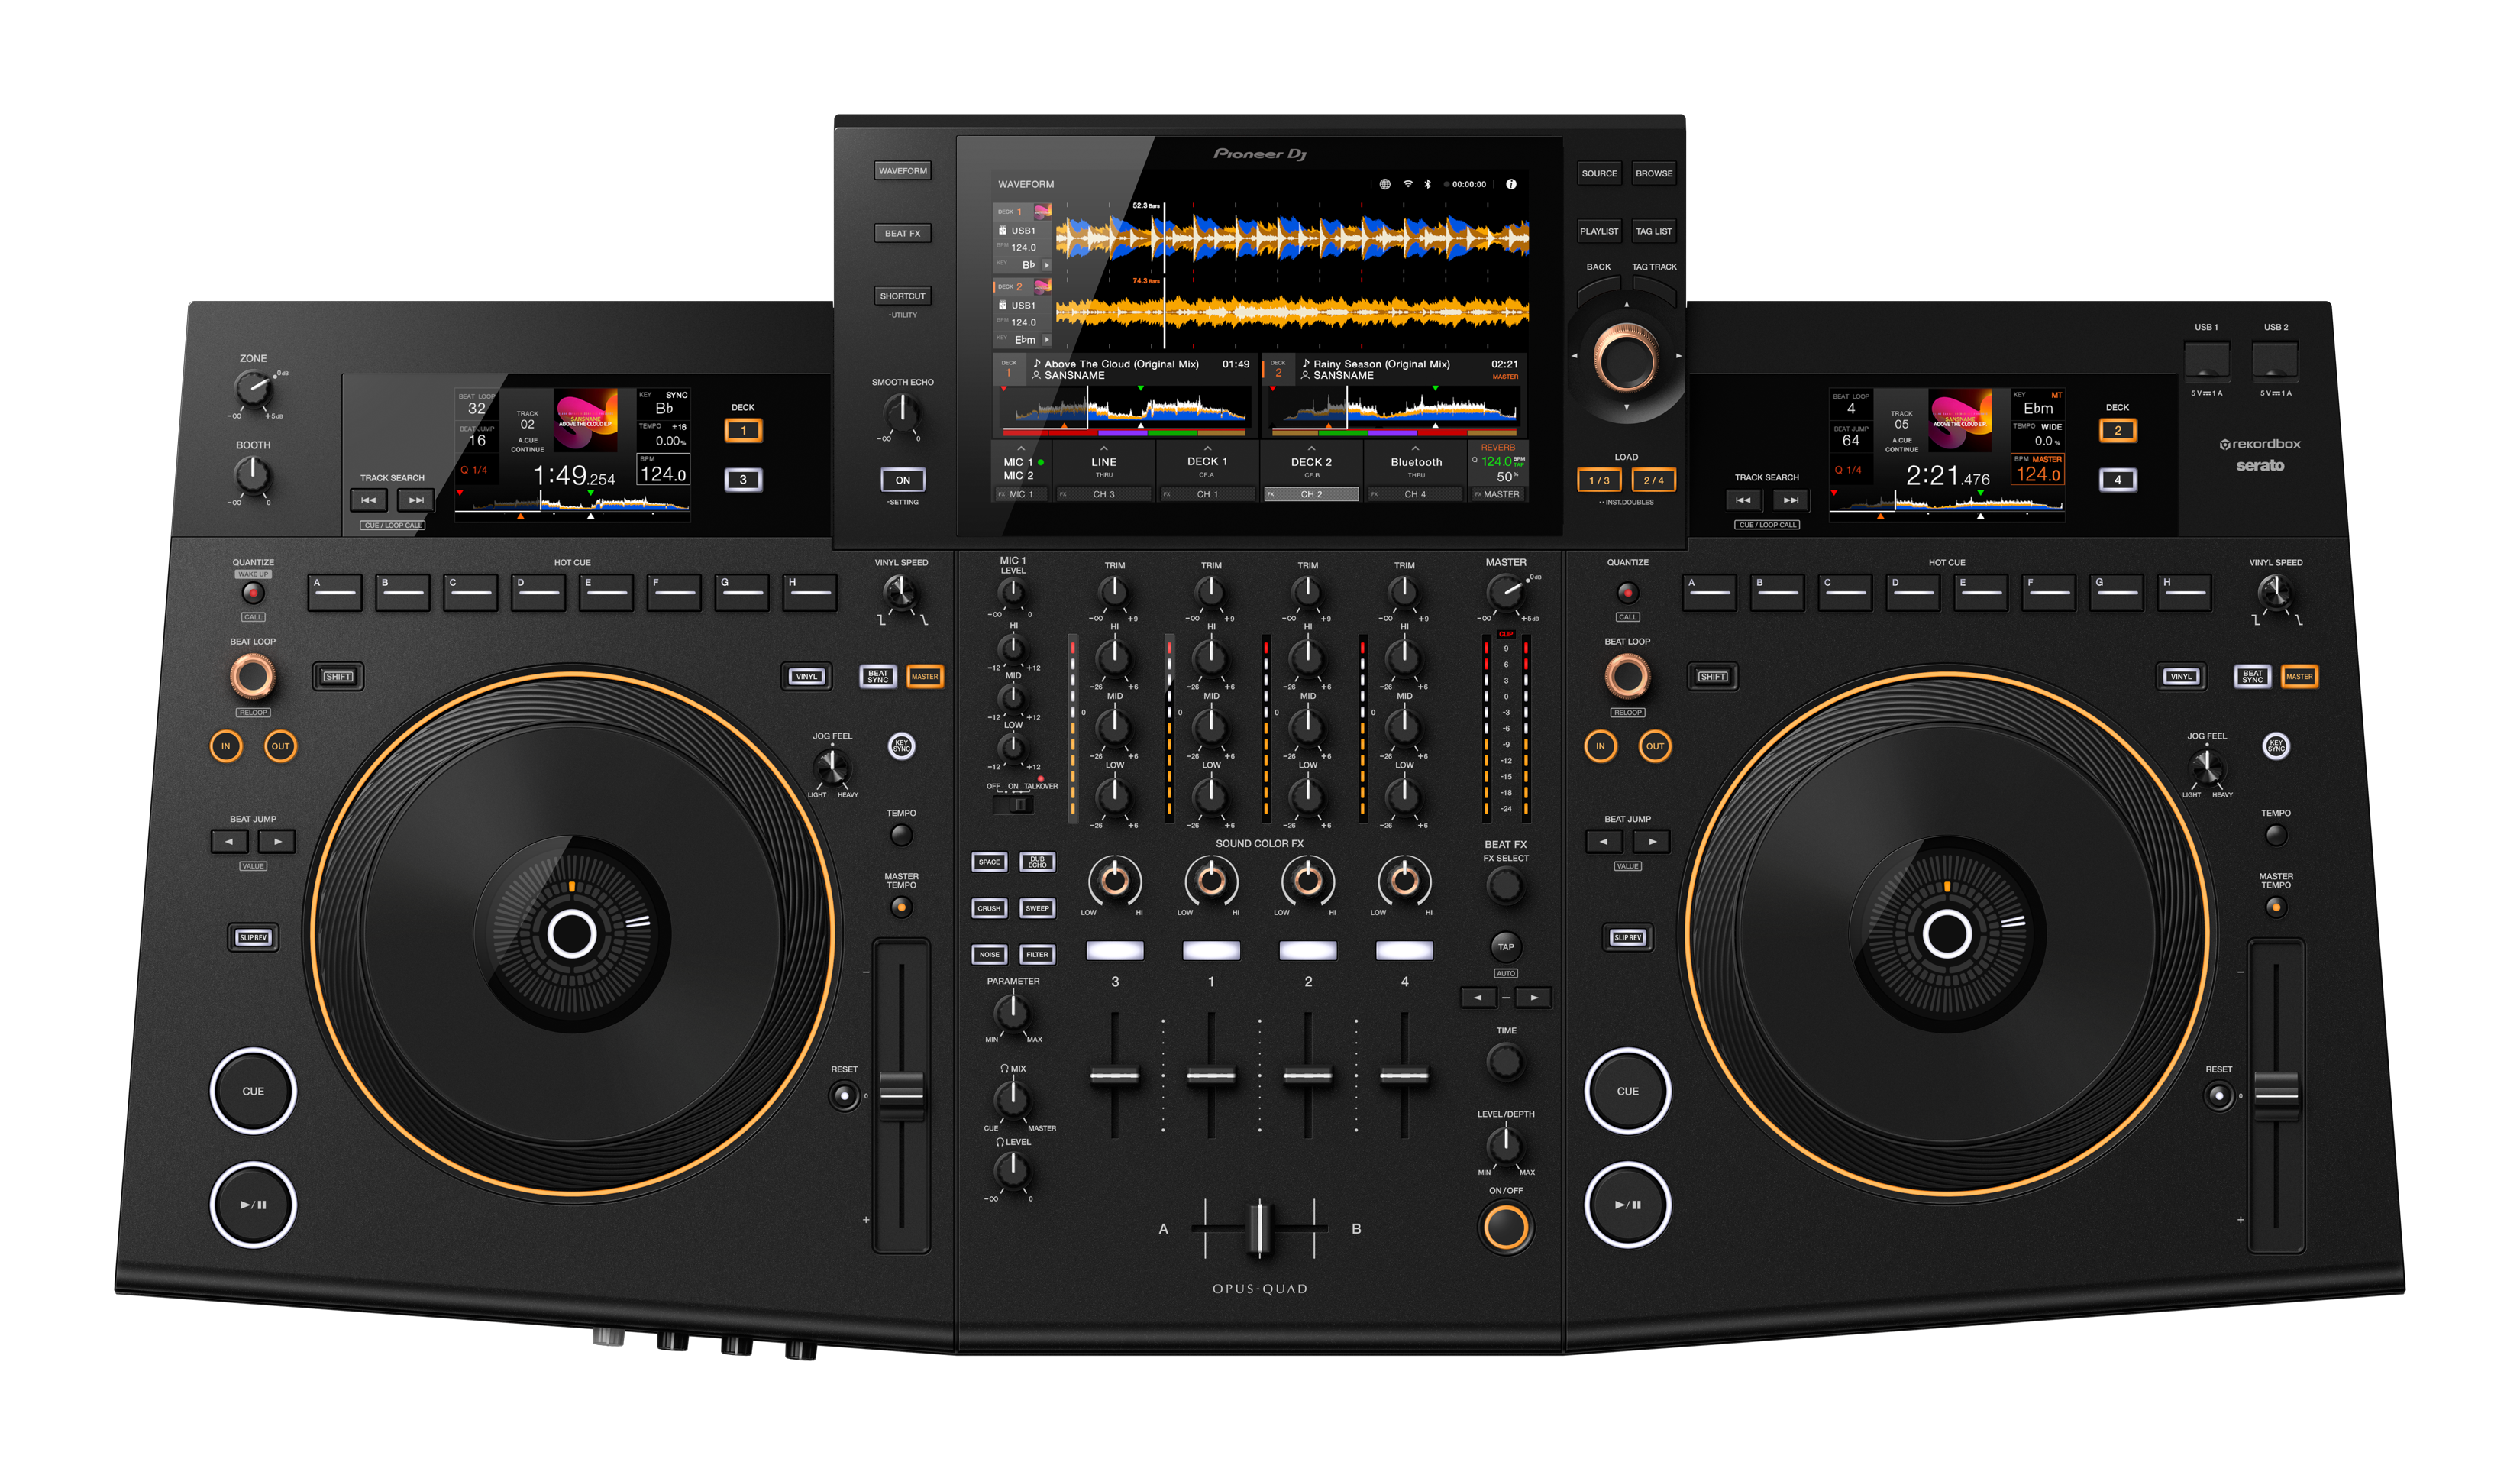Toggle headphone cue button for channel 3
This screenshot has width=2520, height=1475.
1114,950
